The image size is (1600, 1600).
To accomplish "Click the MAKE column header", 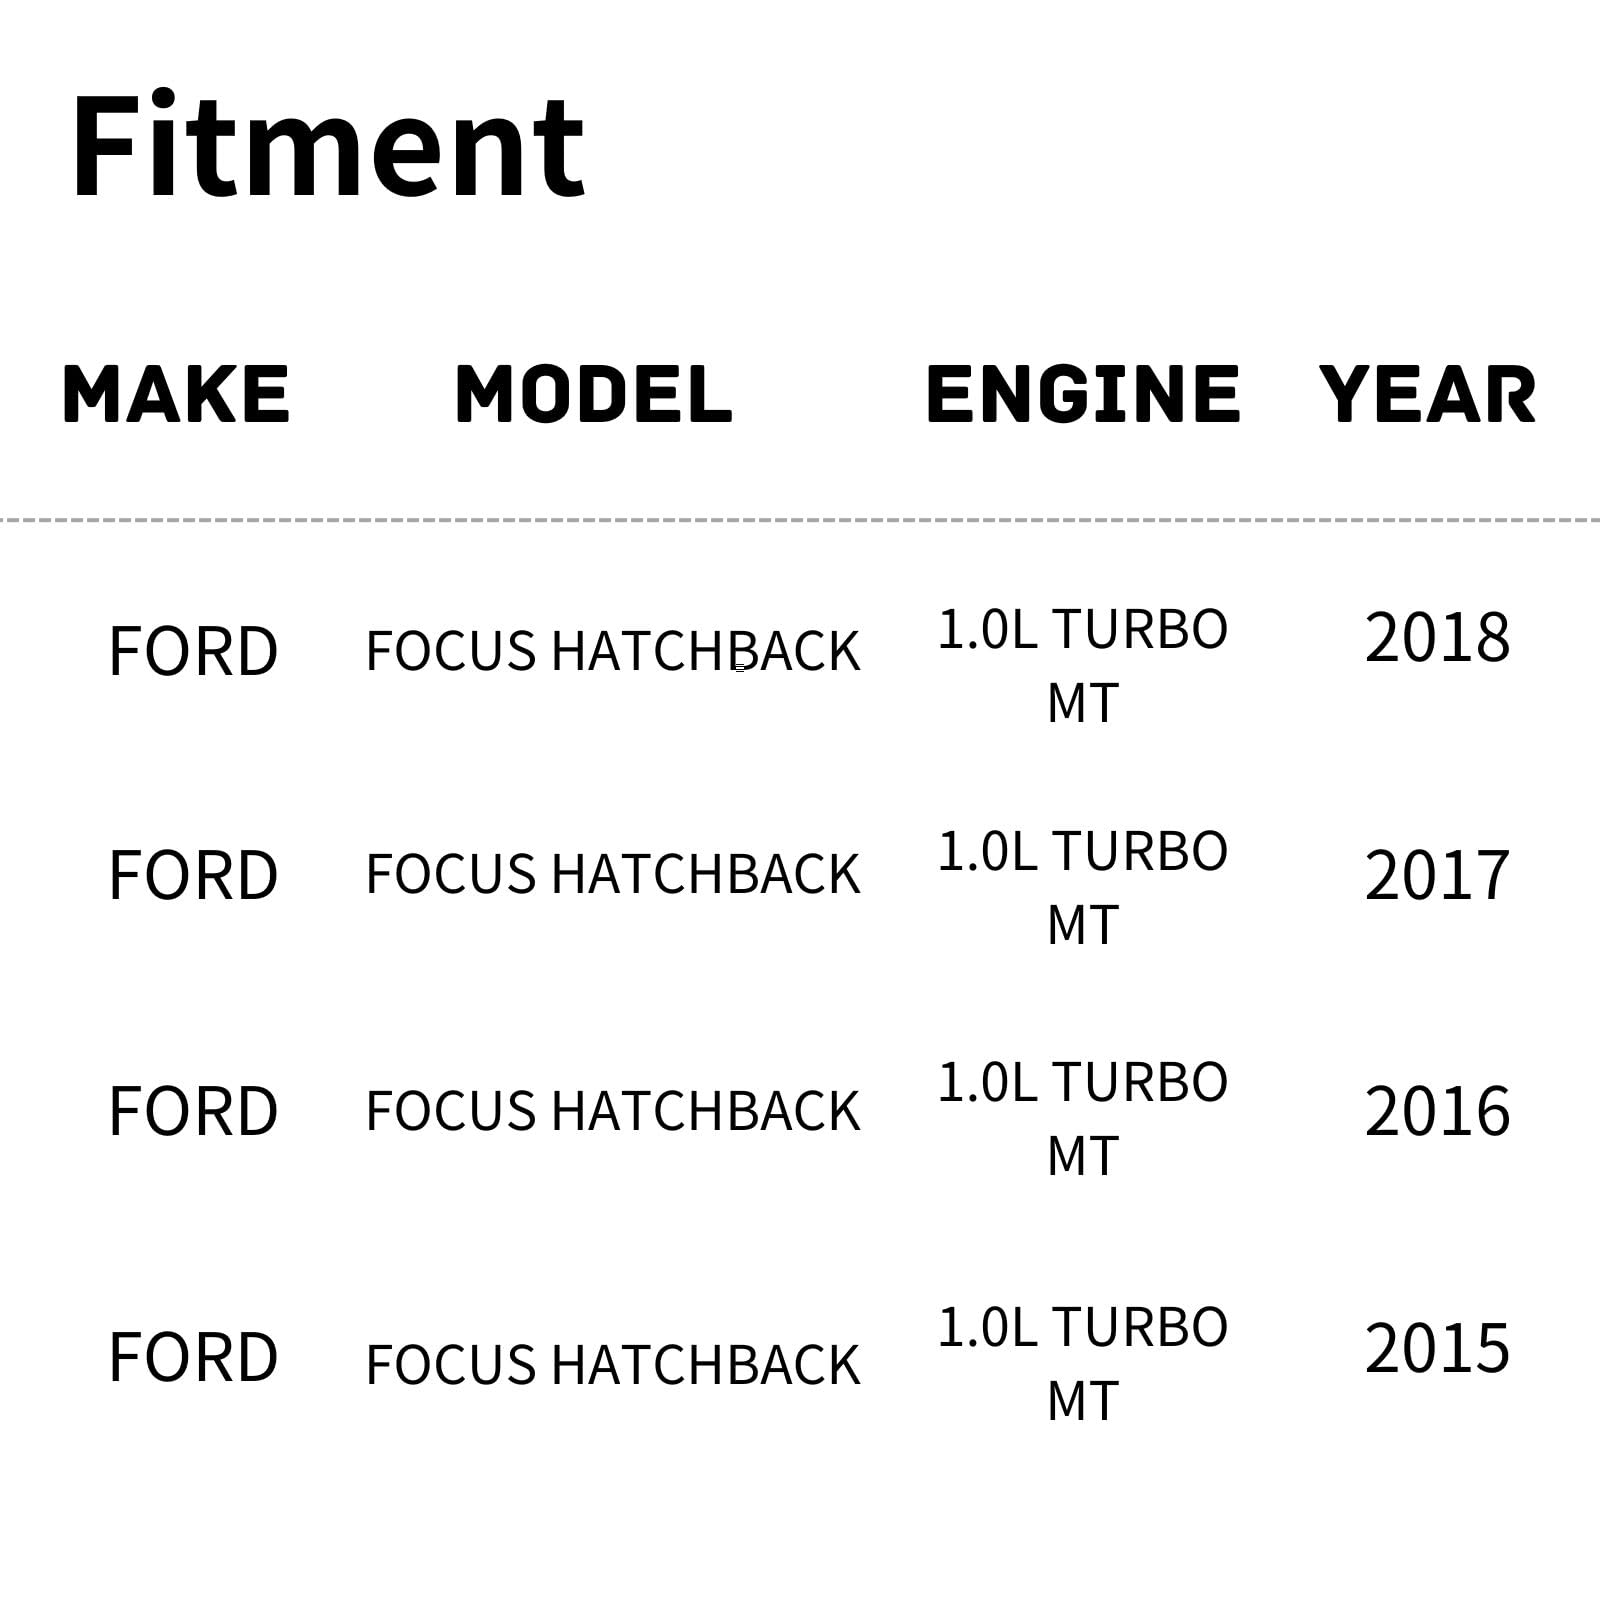I will tap(176, 394).
